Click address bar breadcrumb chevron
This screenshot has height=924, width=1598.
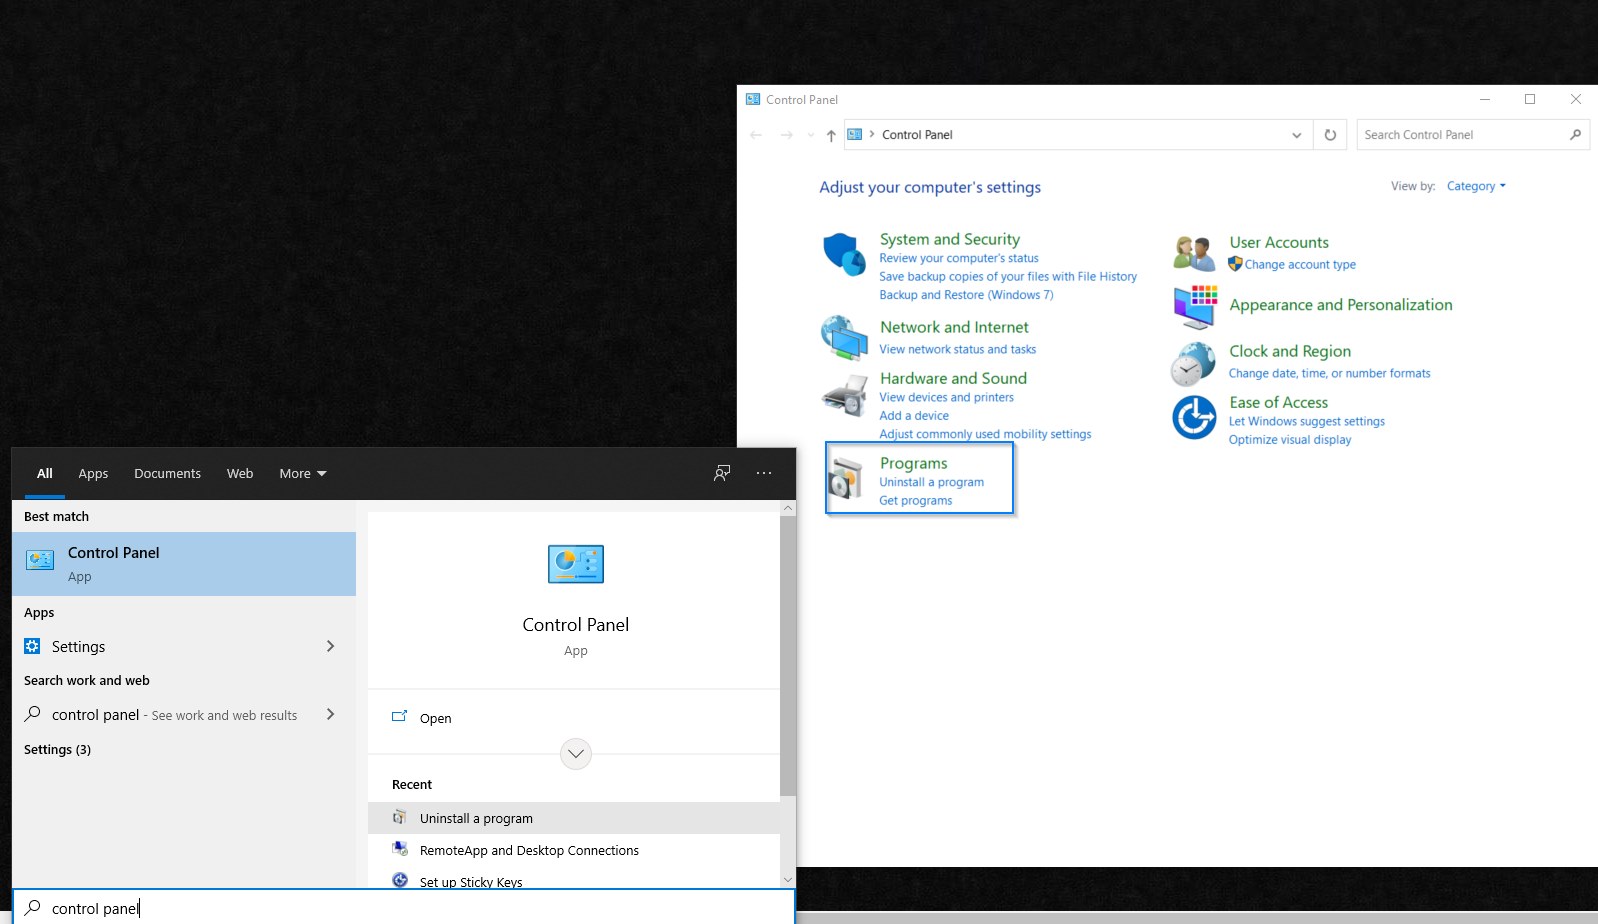click(872, 134)
